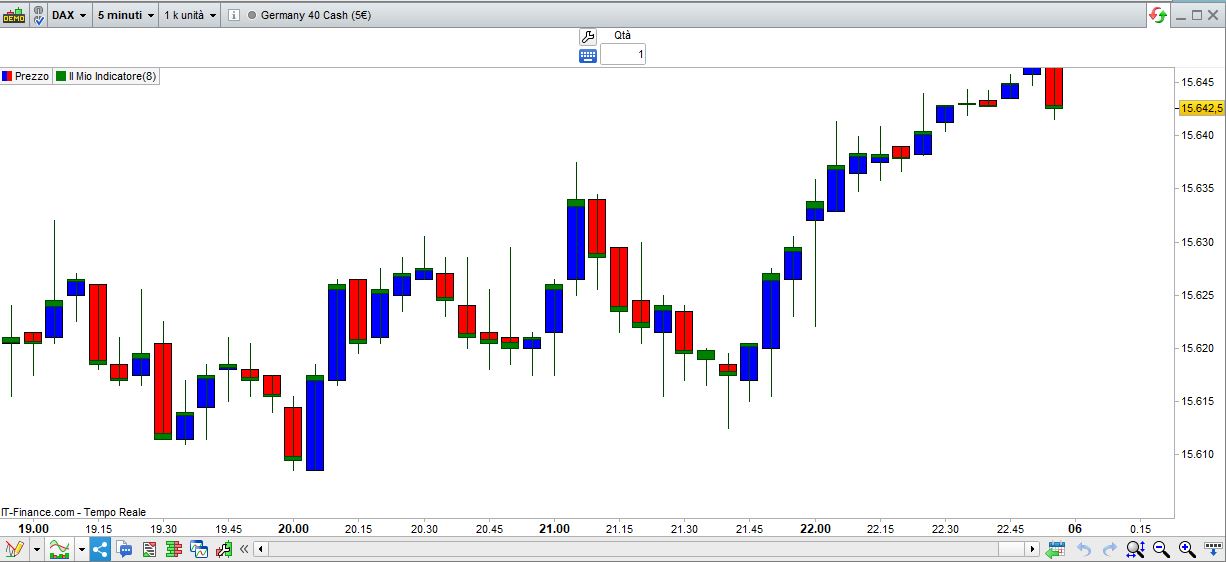Click the 15.642,5 current price tag
The width and height of the screenshot is (1226, 562).
point(1202,108)
